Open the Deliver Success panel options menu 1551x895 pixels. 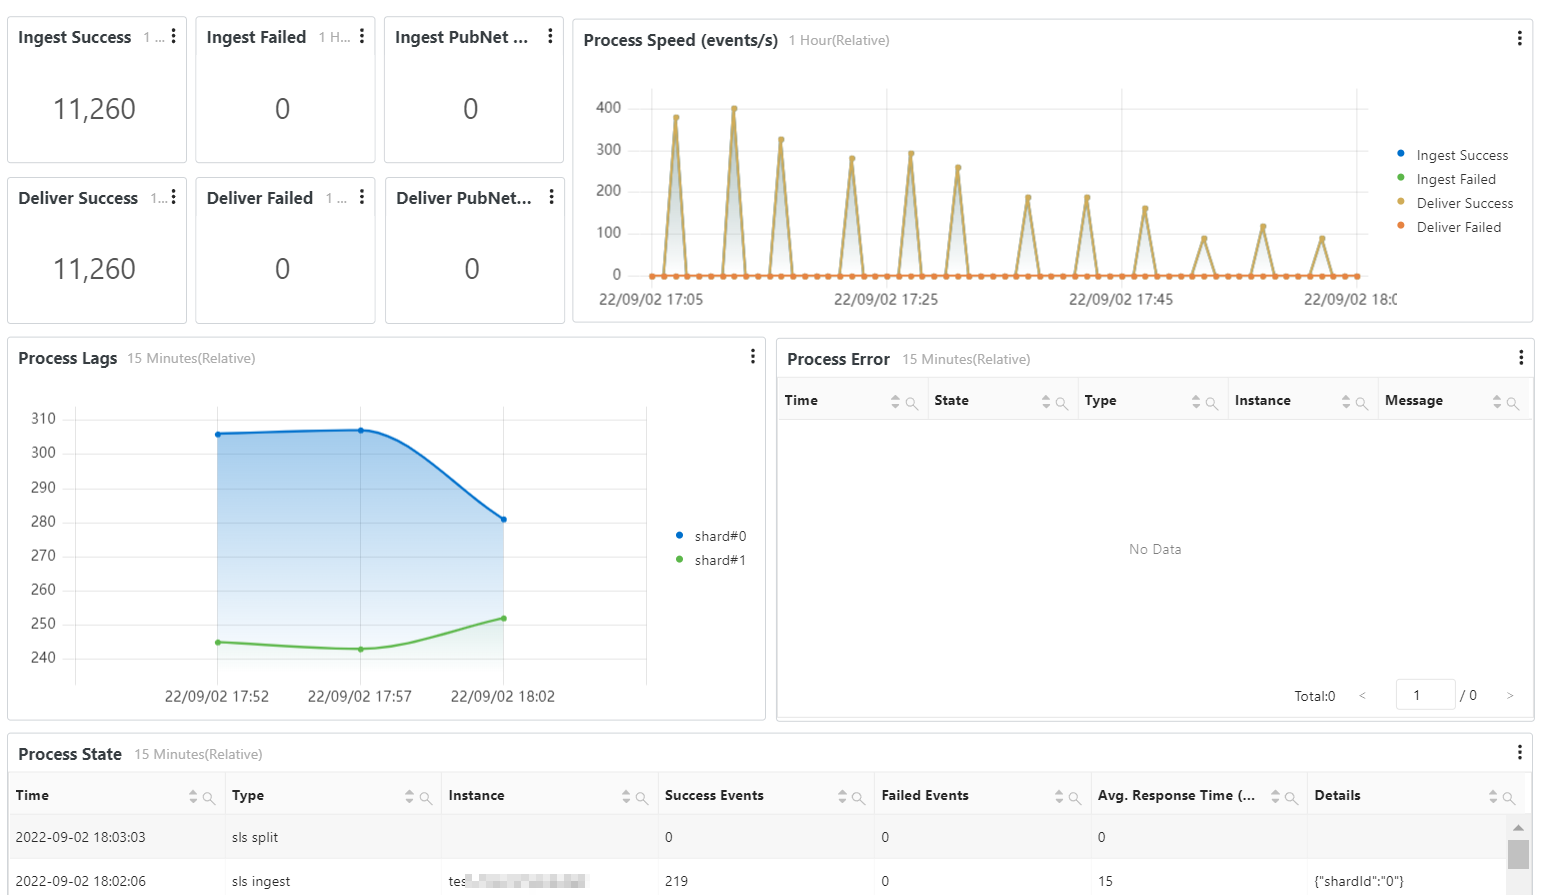(x=174, y=197)
